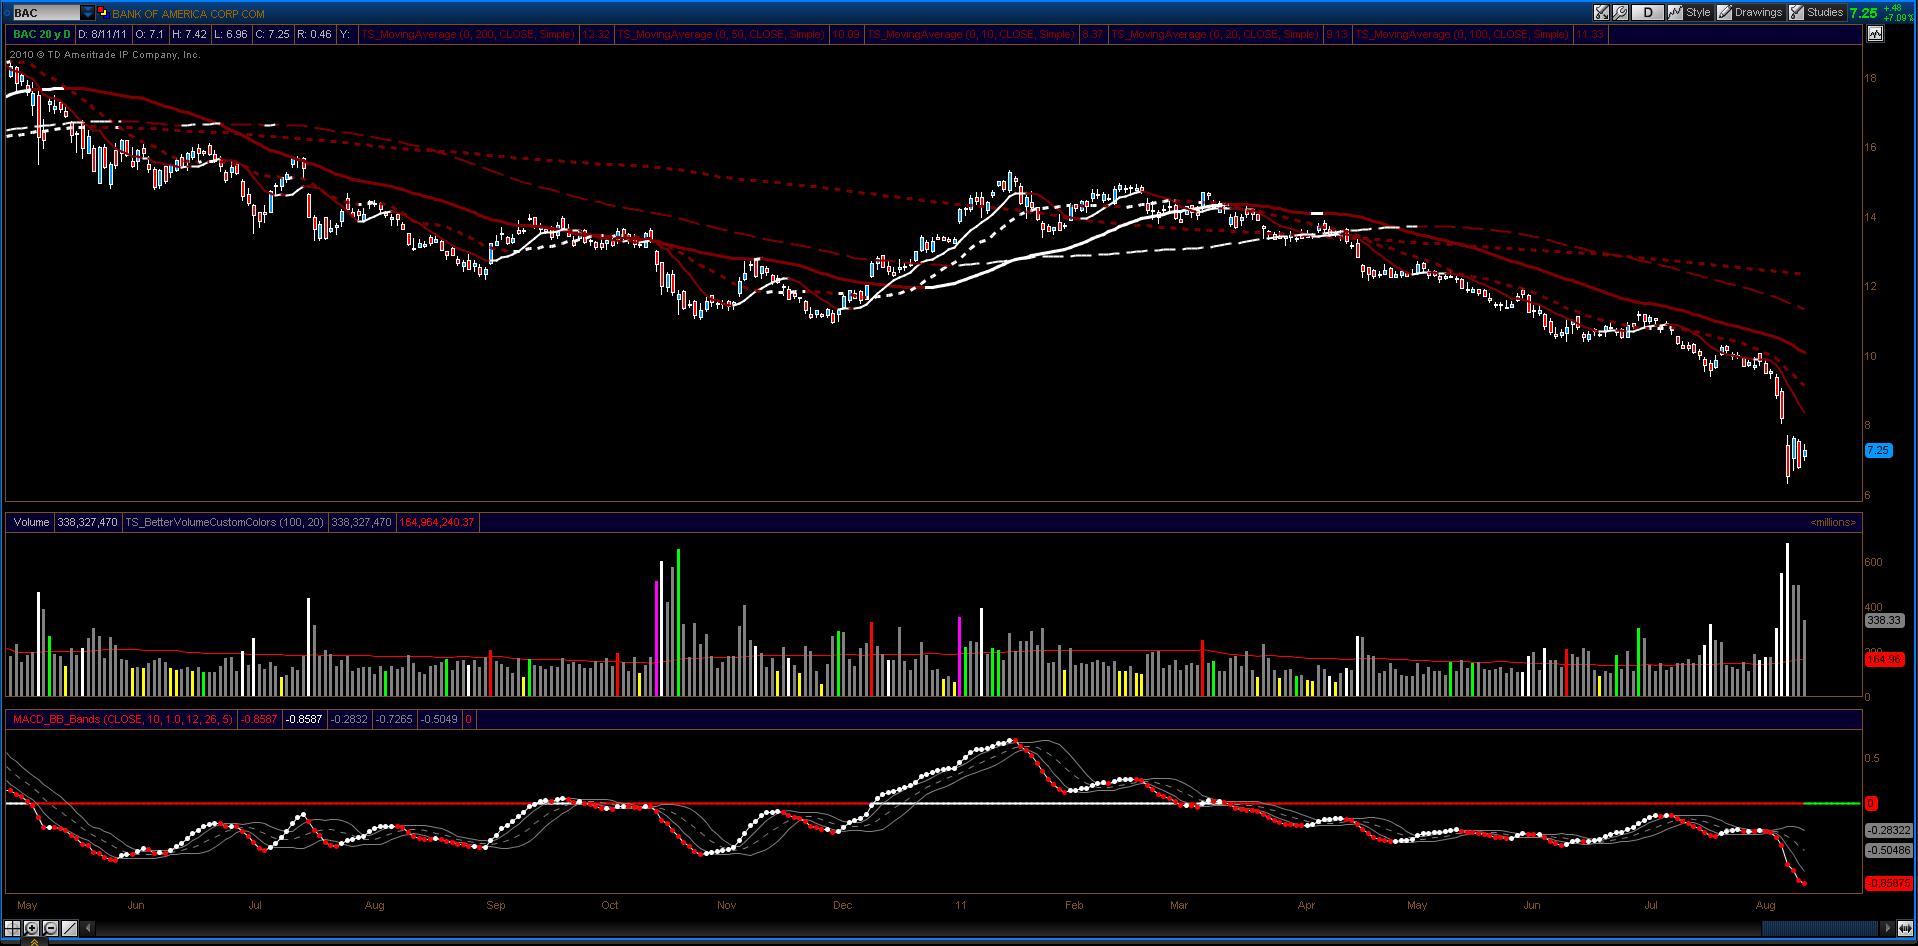Image resolution: width=1918 pixels, height=946 pixels.
Task: Click the Volume study label
Action: [x=31, y=522]
